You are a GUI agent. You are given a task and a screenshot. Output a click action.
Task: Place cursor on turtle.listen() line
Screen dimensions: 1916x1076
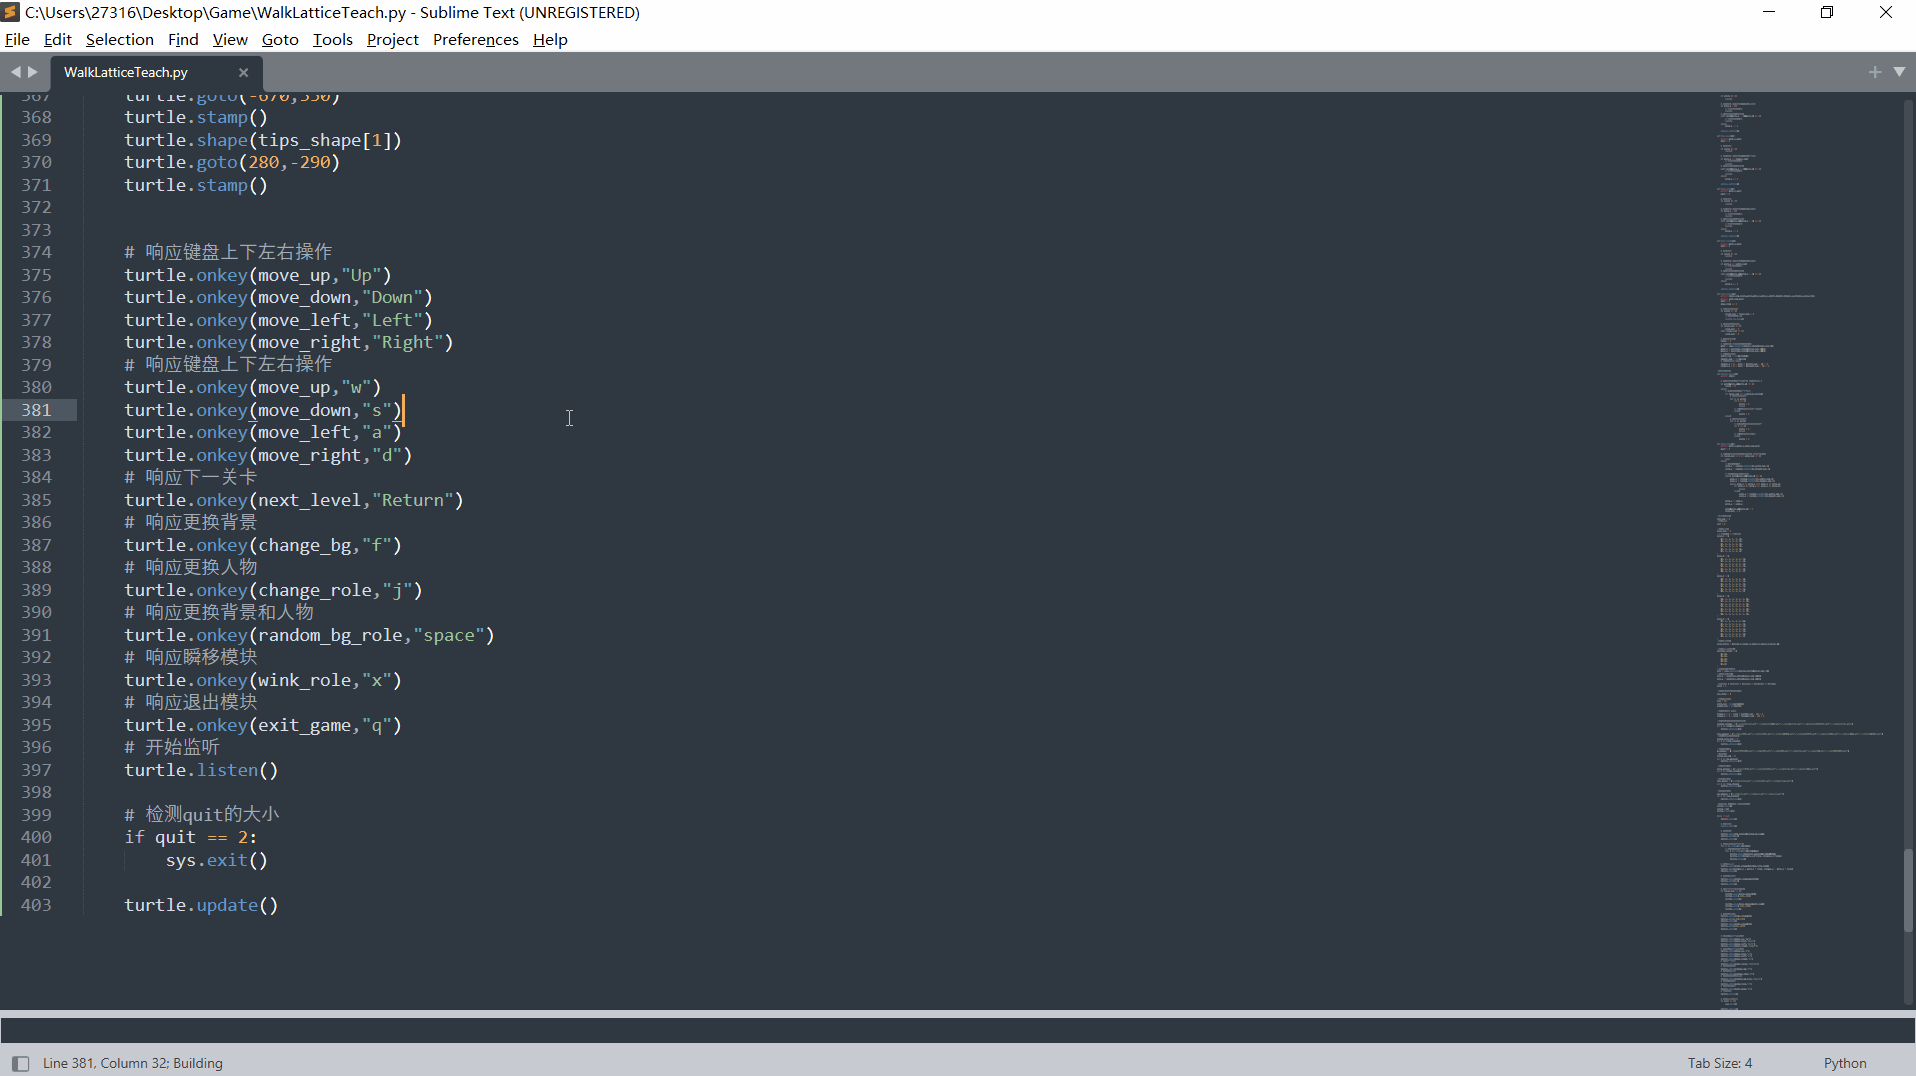201,770
